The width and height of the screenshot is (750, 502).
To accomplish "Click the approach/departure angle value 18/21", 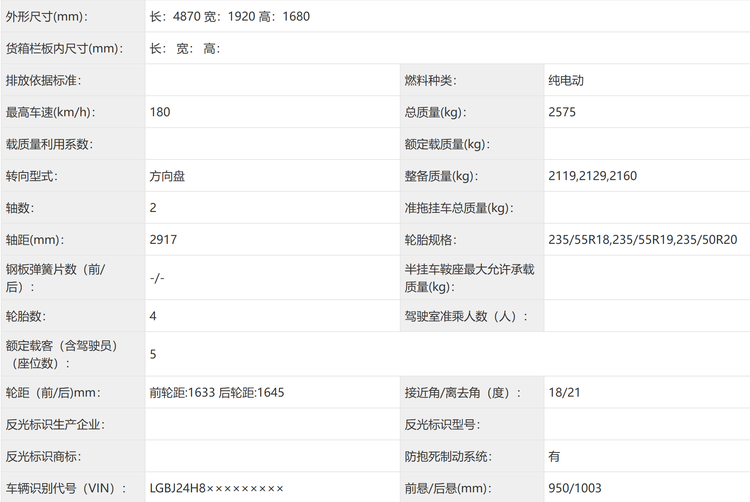I will [x=564, y=392].
